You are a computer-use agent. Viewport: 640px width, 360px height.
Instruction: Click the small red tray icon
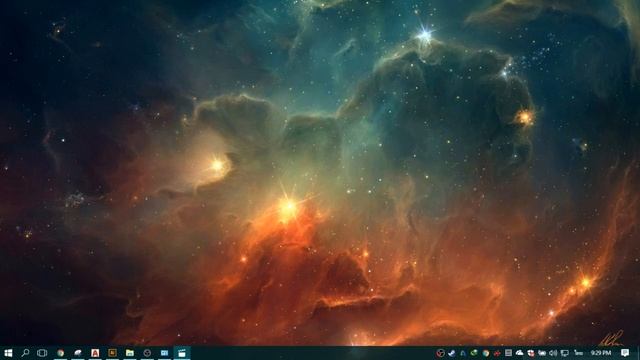(497, 353)
